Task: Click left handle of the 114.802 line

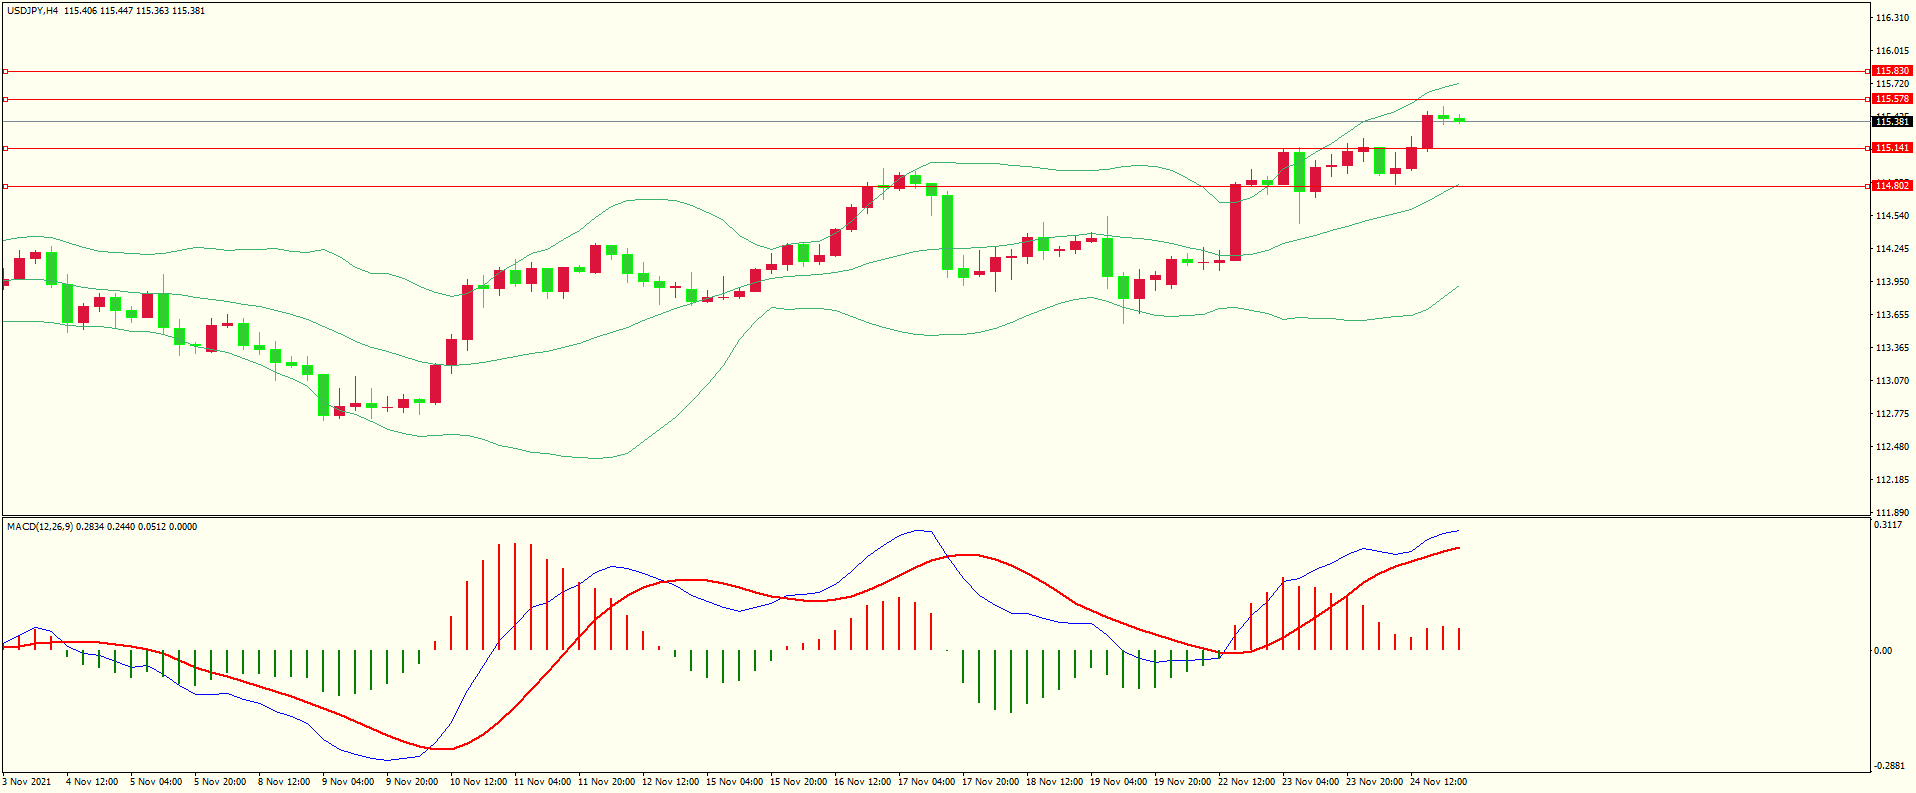Action: point(5,186)
